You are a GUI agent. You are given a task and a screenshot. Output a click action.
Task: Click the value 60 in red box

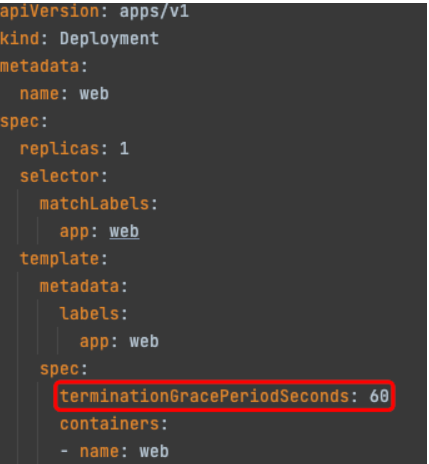pos(379,396)
